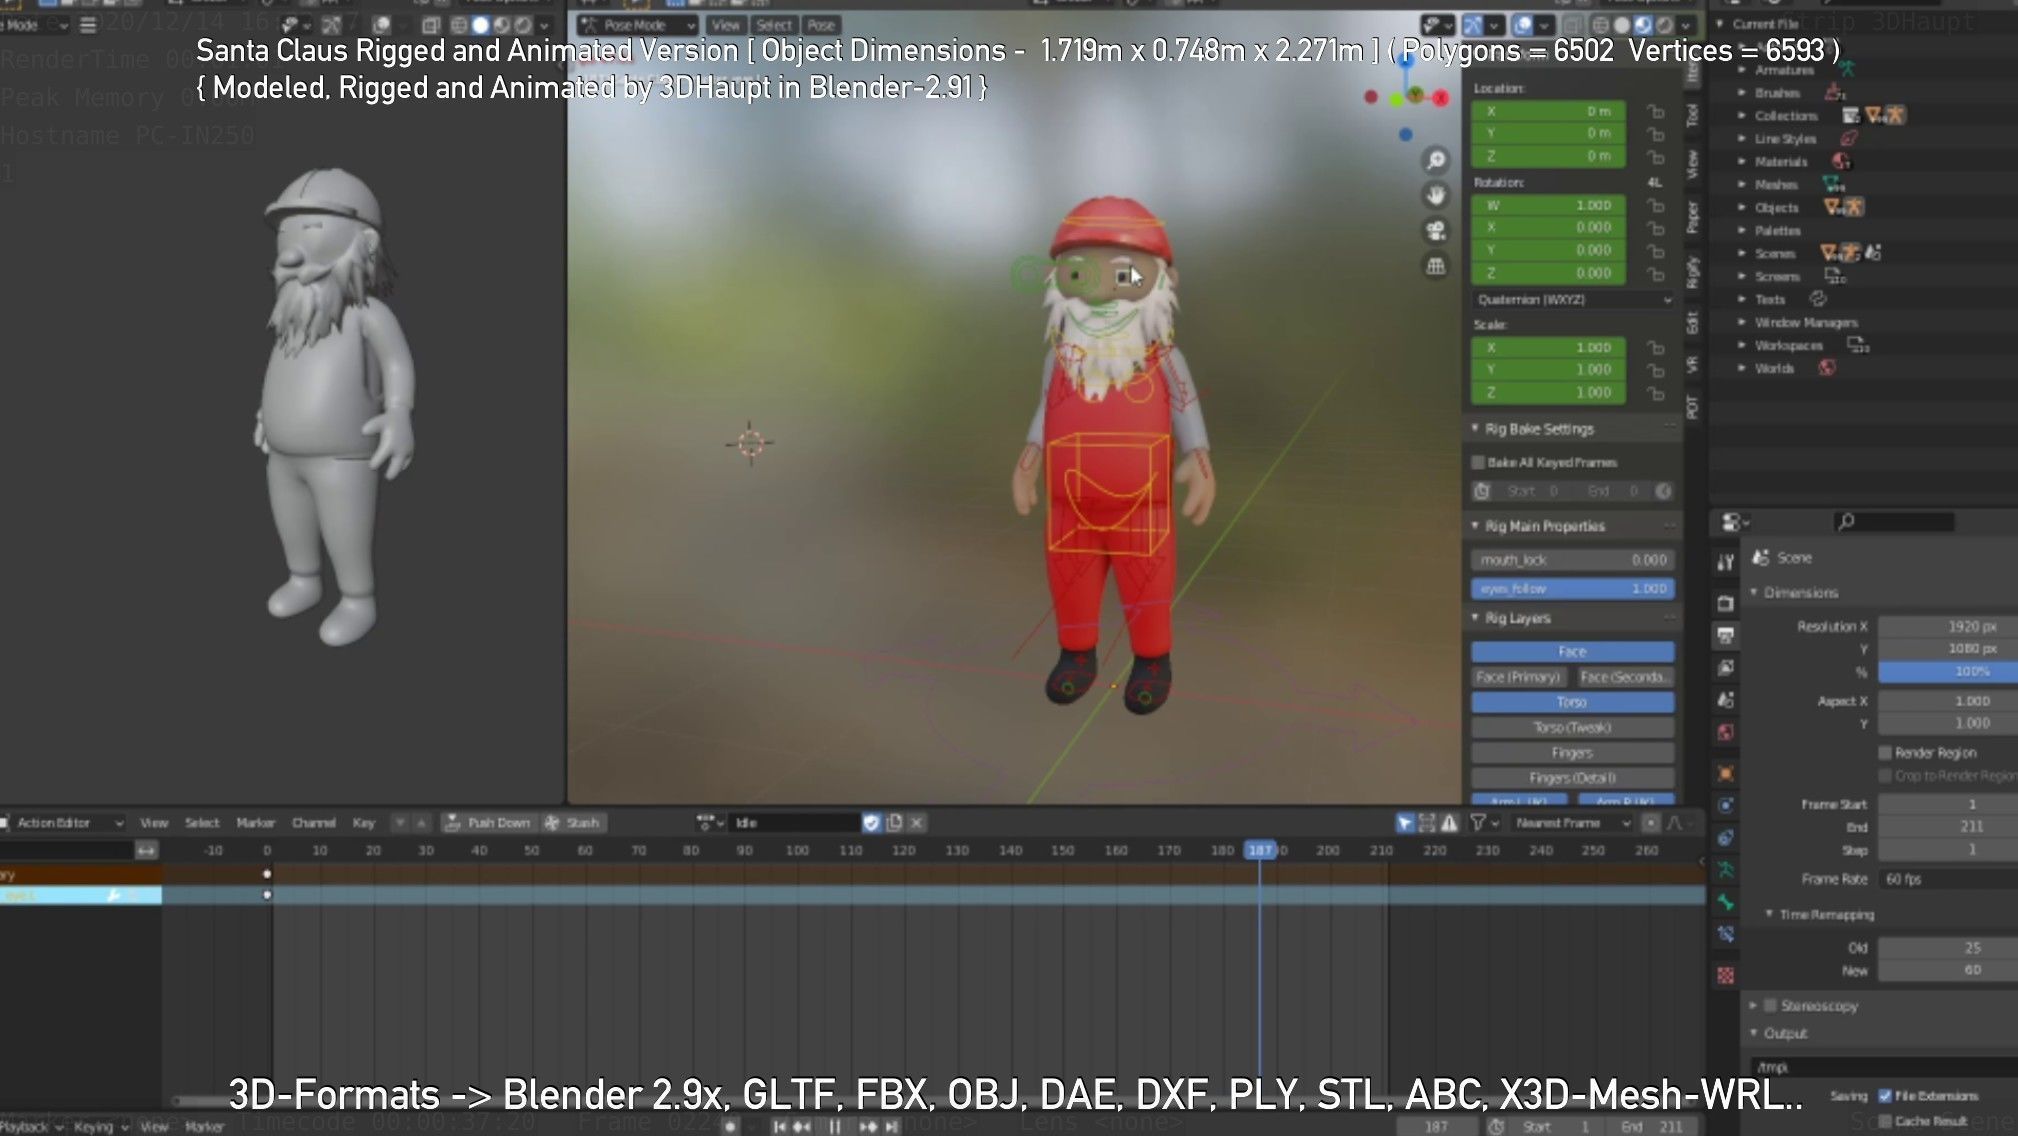This screenshot has height=1136, width=2018.
Task: Click the Materials data-block icon in outliner
Action: point(1841,161)
